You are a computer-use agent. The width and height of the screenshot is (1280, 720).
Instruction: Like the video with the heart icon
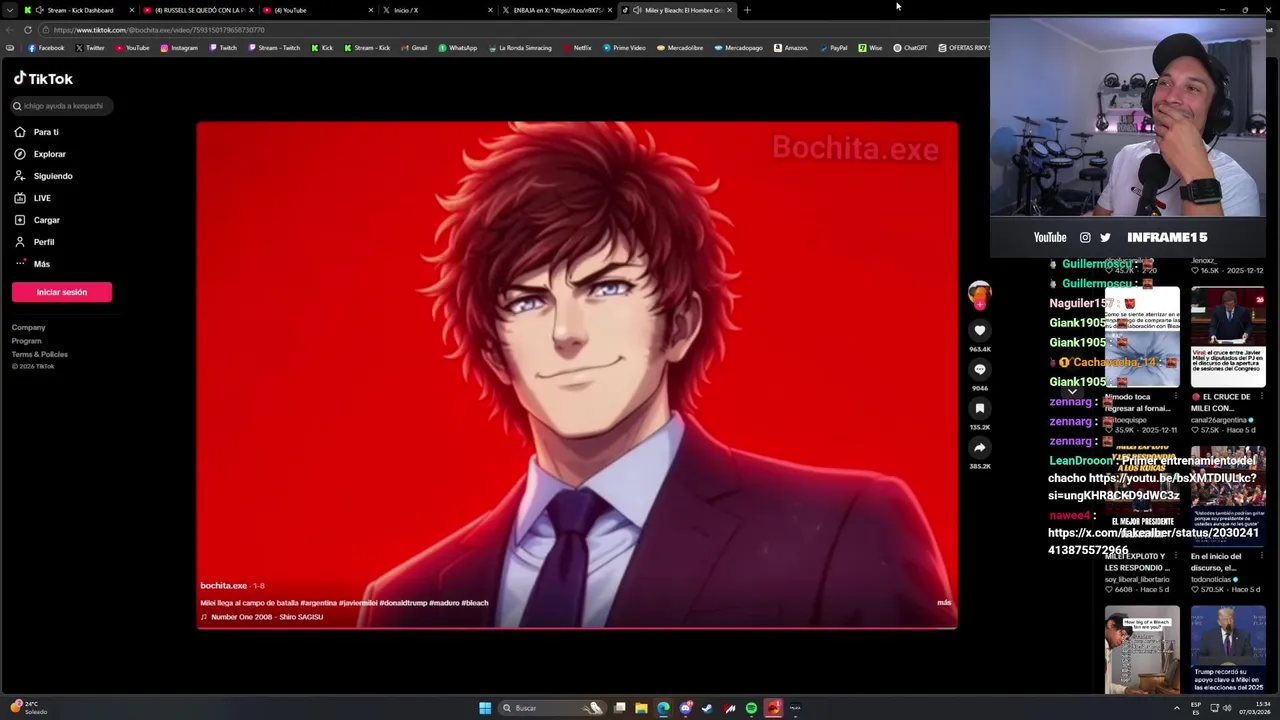980,330
